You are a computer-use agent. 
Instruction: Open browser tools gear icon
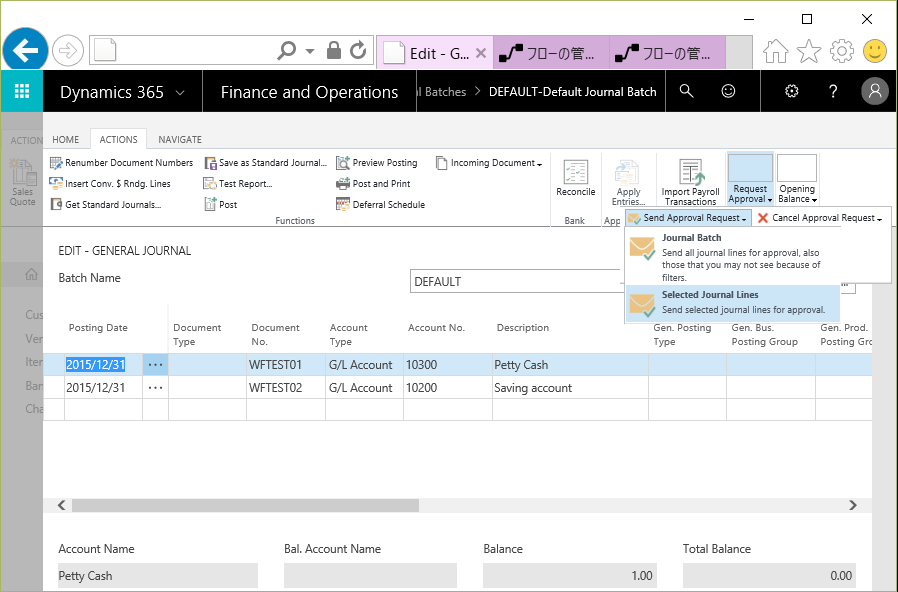pyautogui.click(x=841, y=52)
